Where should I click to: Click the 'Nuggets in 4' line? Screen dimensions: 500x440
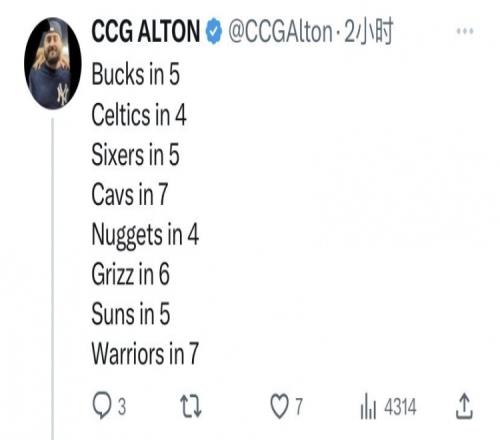point(145,235)
